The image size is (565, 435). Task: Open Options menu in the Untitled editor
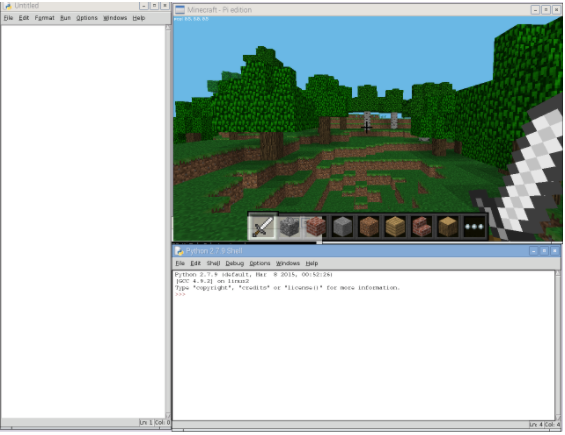click(87, 18)
